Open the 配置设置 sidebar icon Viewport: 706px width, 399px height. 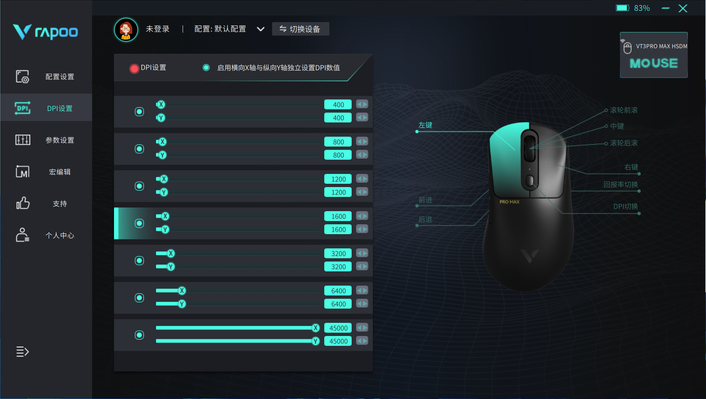coord(23,77)
